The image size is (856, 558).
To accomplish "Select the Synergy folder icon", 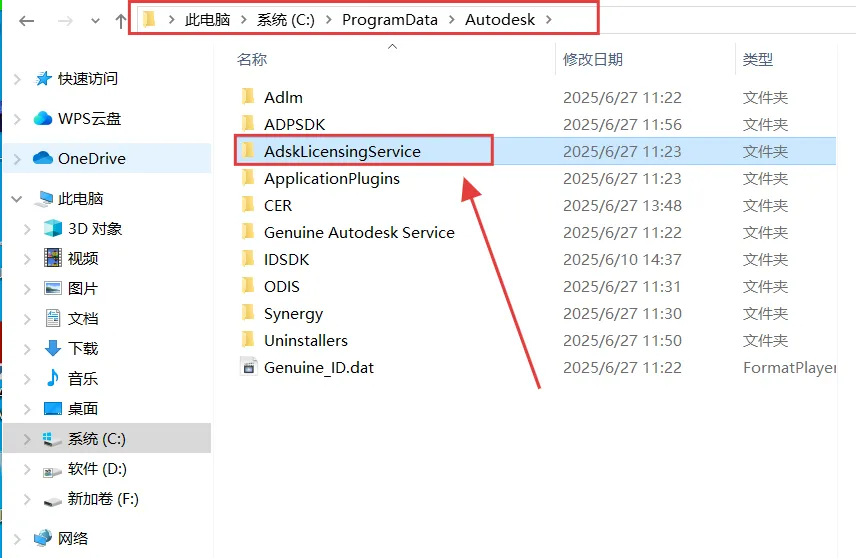I will (x=248, y=312).
